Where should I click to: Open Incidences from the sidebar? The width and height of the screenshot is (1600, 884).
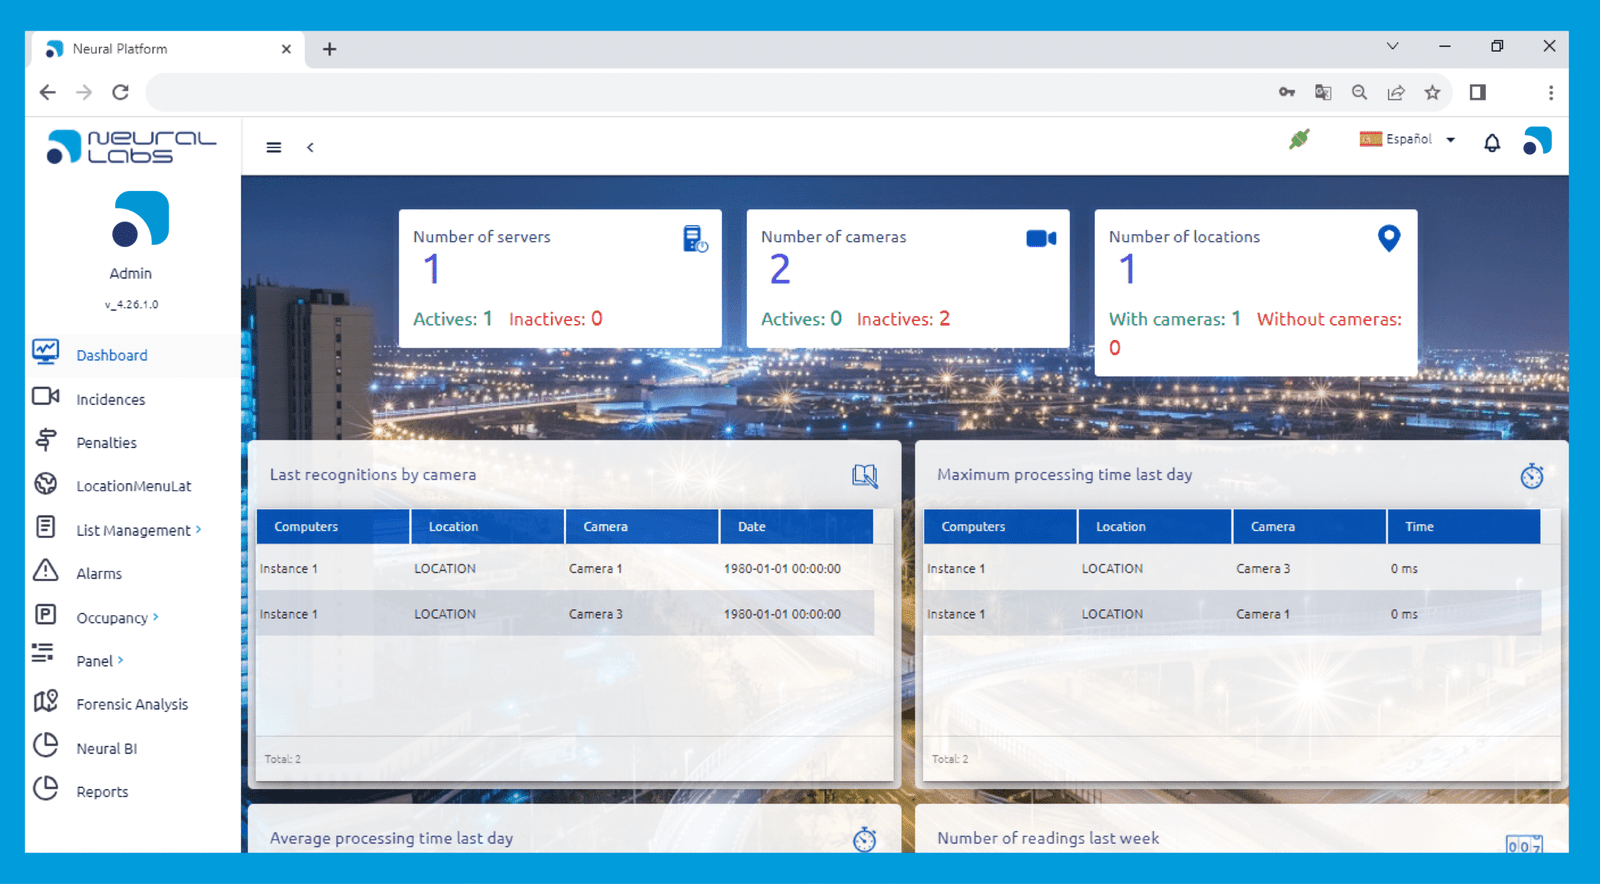click(x=110, y=399)
